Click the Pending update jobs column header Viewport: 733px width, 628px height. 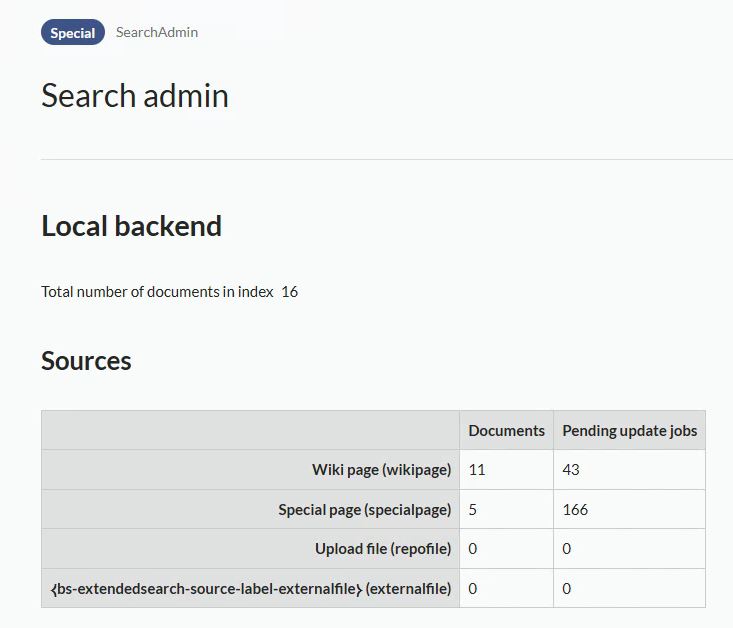click(x=629, y=430)
